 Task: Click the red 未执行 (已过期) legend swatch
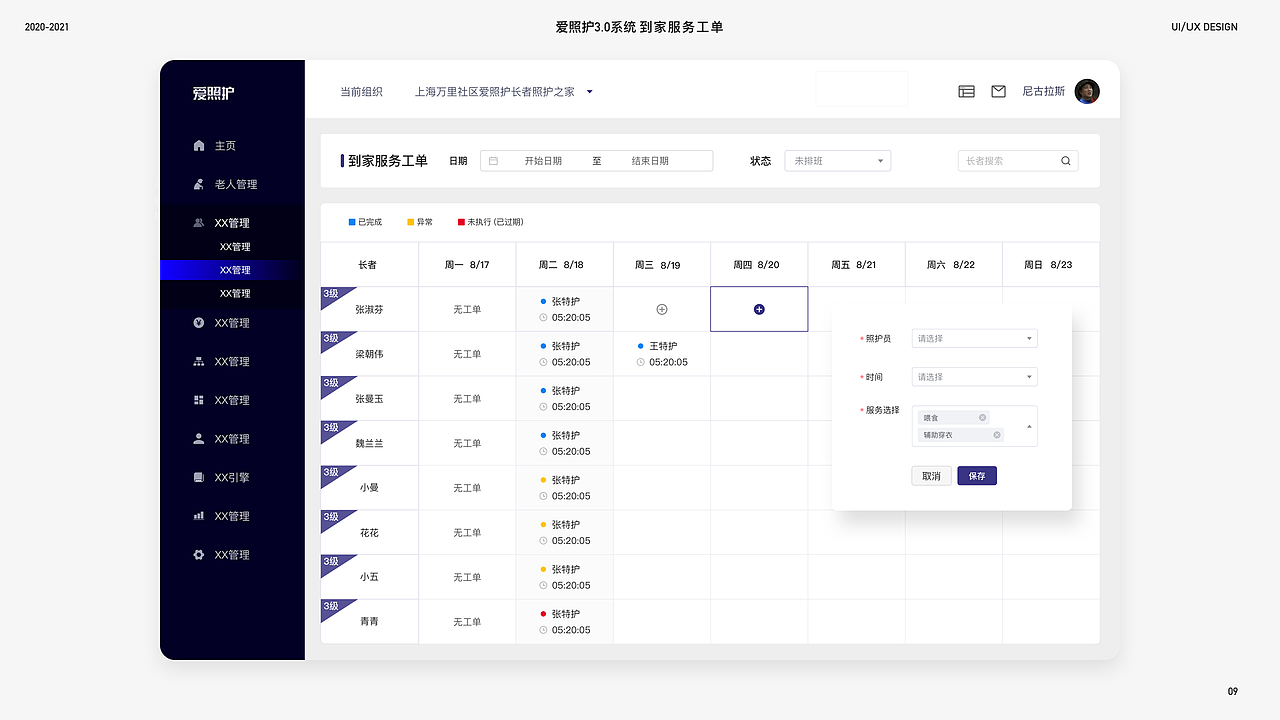(461, 222)
